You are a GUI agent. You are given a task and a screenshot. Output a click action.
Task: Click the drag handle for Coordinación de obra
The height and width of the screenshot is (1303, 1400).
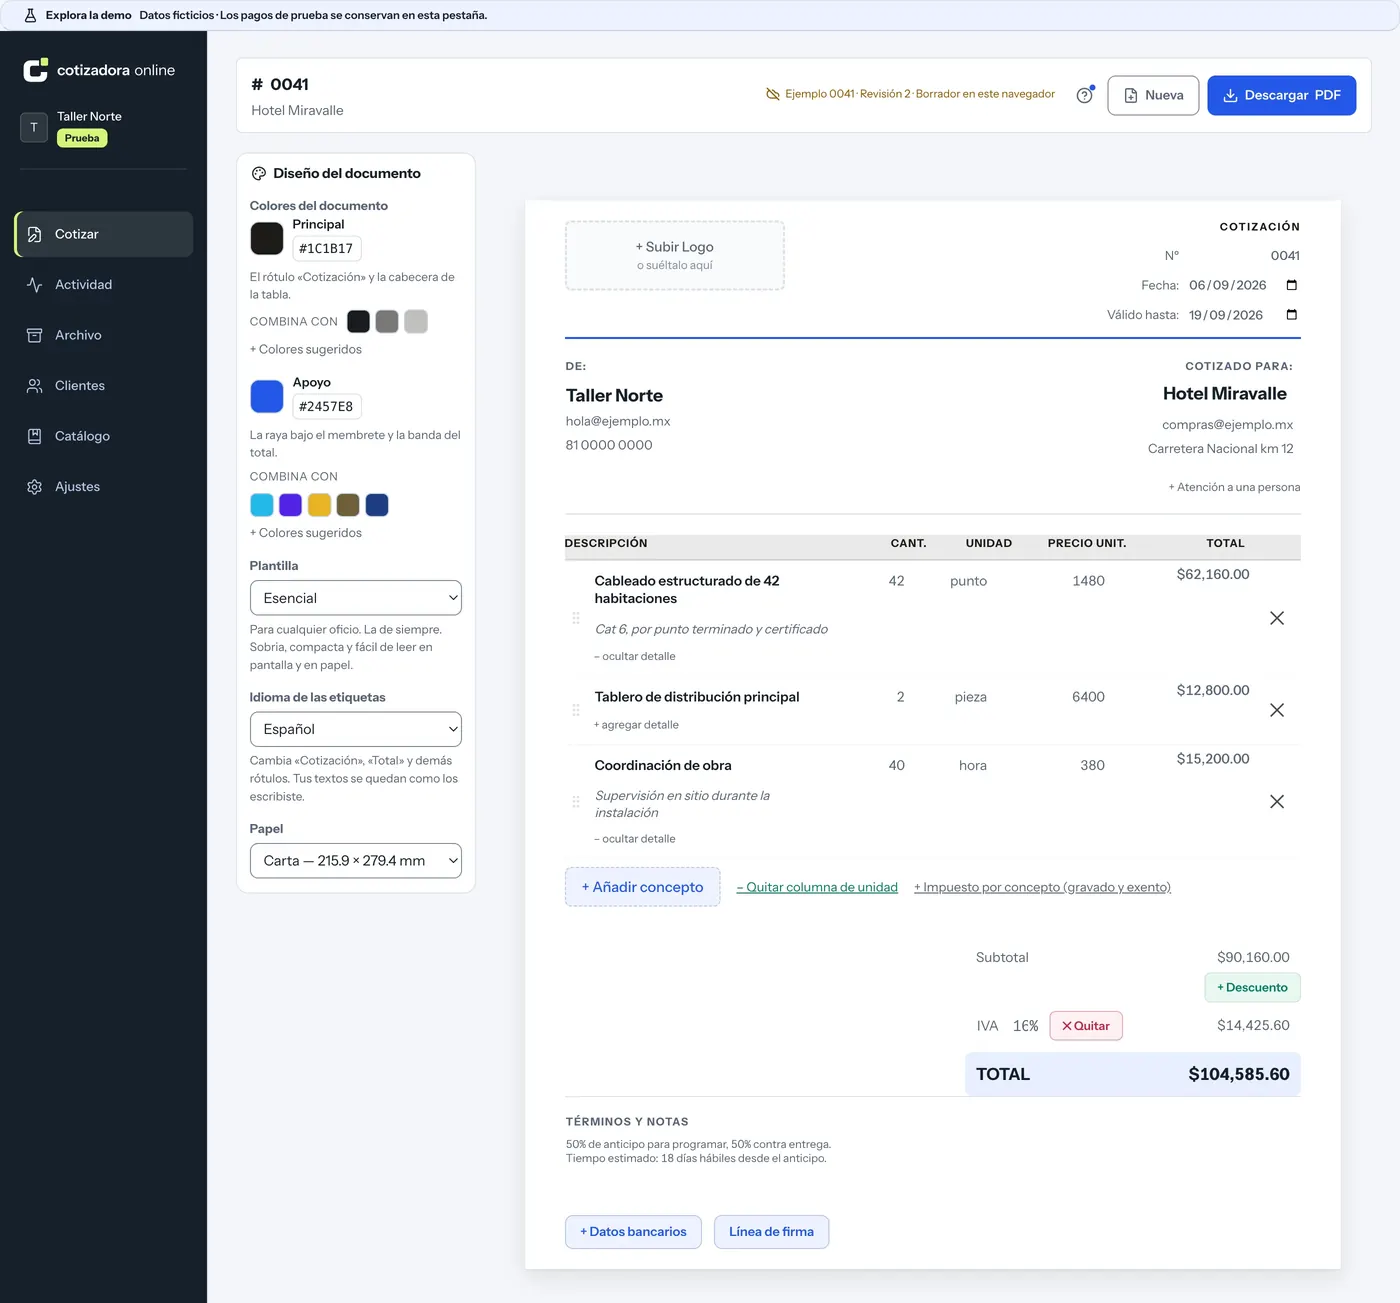576,801
